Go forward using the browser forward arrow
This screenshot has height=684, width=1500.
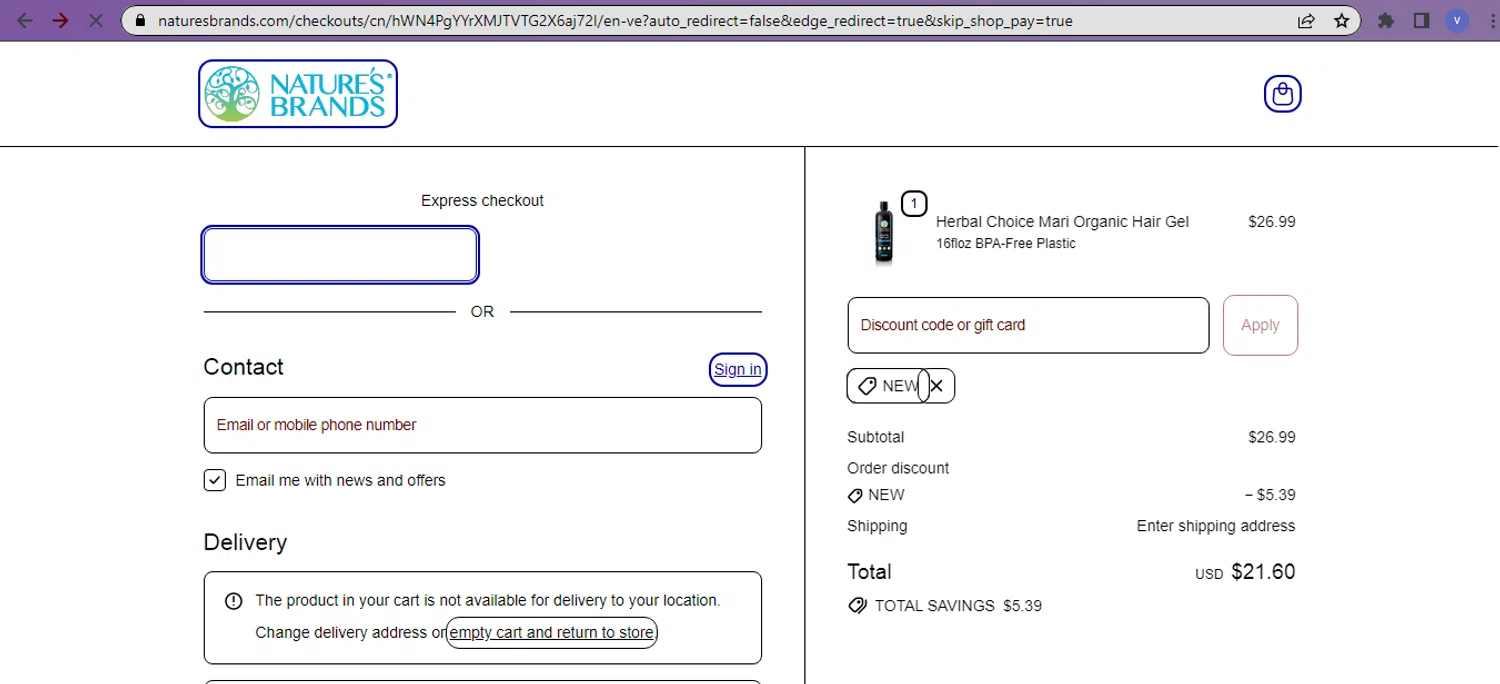tap(61, 20)
